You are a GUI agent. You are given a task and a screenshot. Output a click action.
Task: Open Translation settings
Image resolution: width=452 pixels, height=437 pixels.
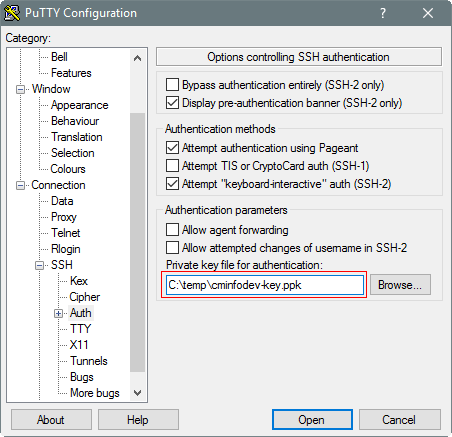77,137
